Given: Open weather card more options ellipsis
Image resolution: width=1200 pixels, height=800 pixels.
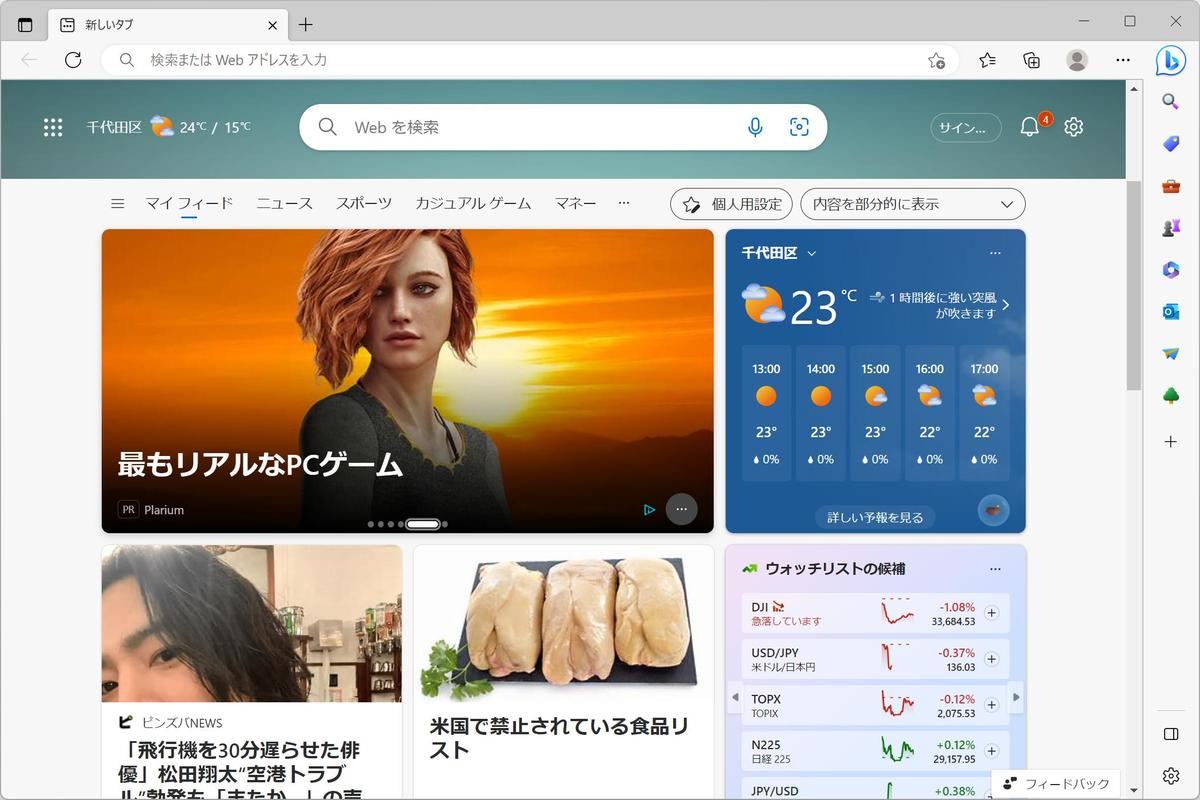Looking at the screenshot, I should click(995, 253).
